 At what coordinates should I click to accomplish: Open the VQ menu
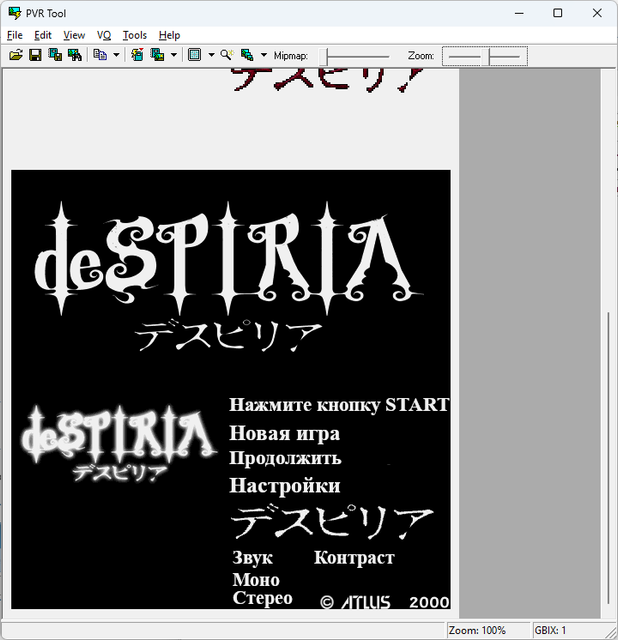tap(104, 36)
